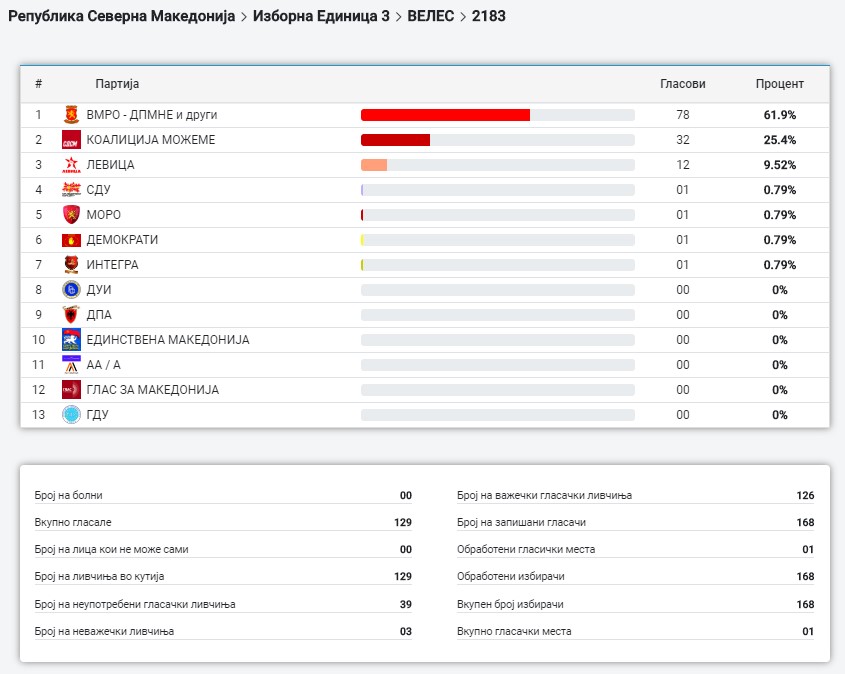Go to Република Северна Македонија breadcrumb
The width and height of the screenshot is (845, 674).
(121, 17)
